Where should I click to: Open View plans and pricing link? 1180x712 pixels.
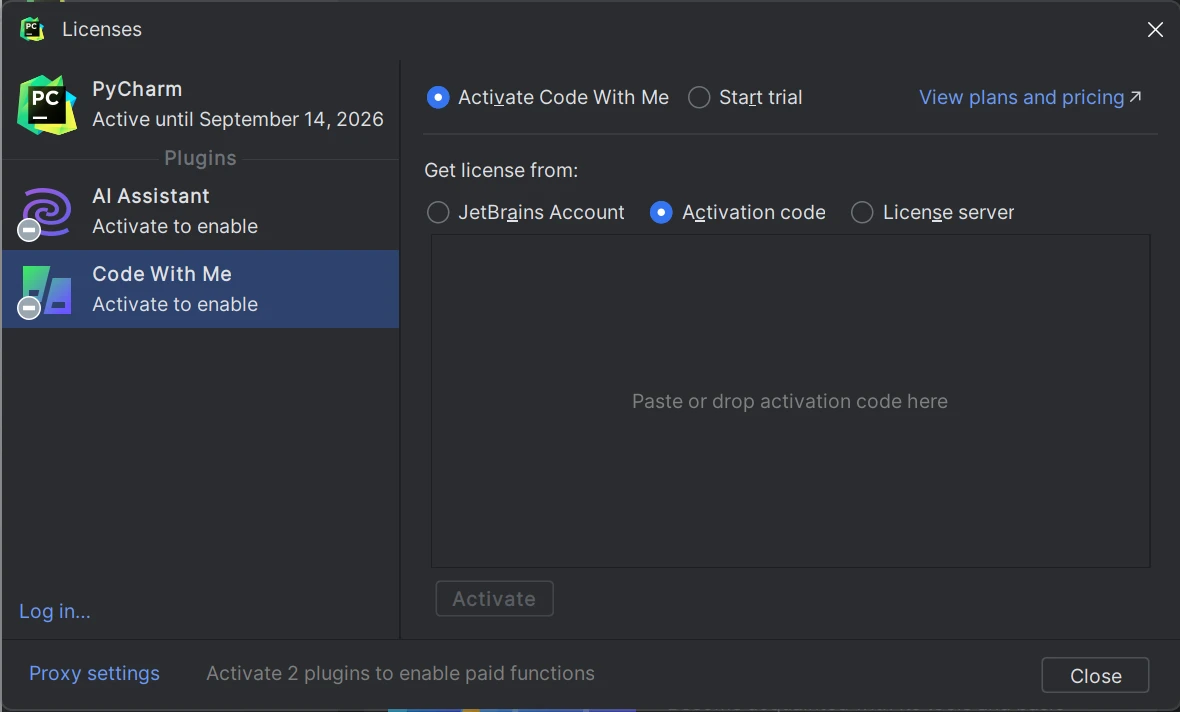(1030, 97)
